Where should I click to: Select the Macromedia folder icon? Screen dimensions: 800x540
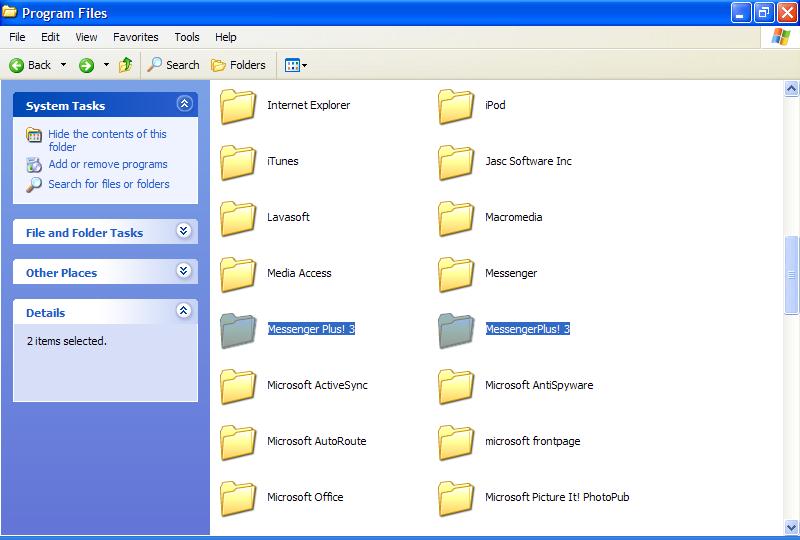456,218
